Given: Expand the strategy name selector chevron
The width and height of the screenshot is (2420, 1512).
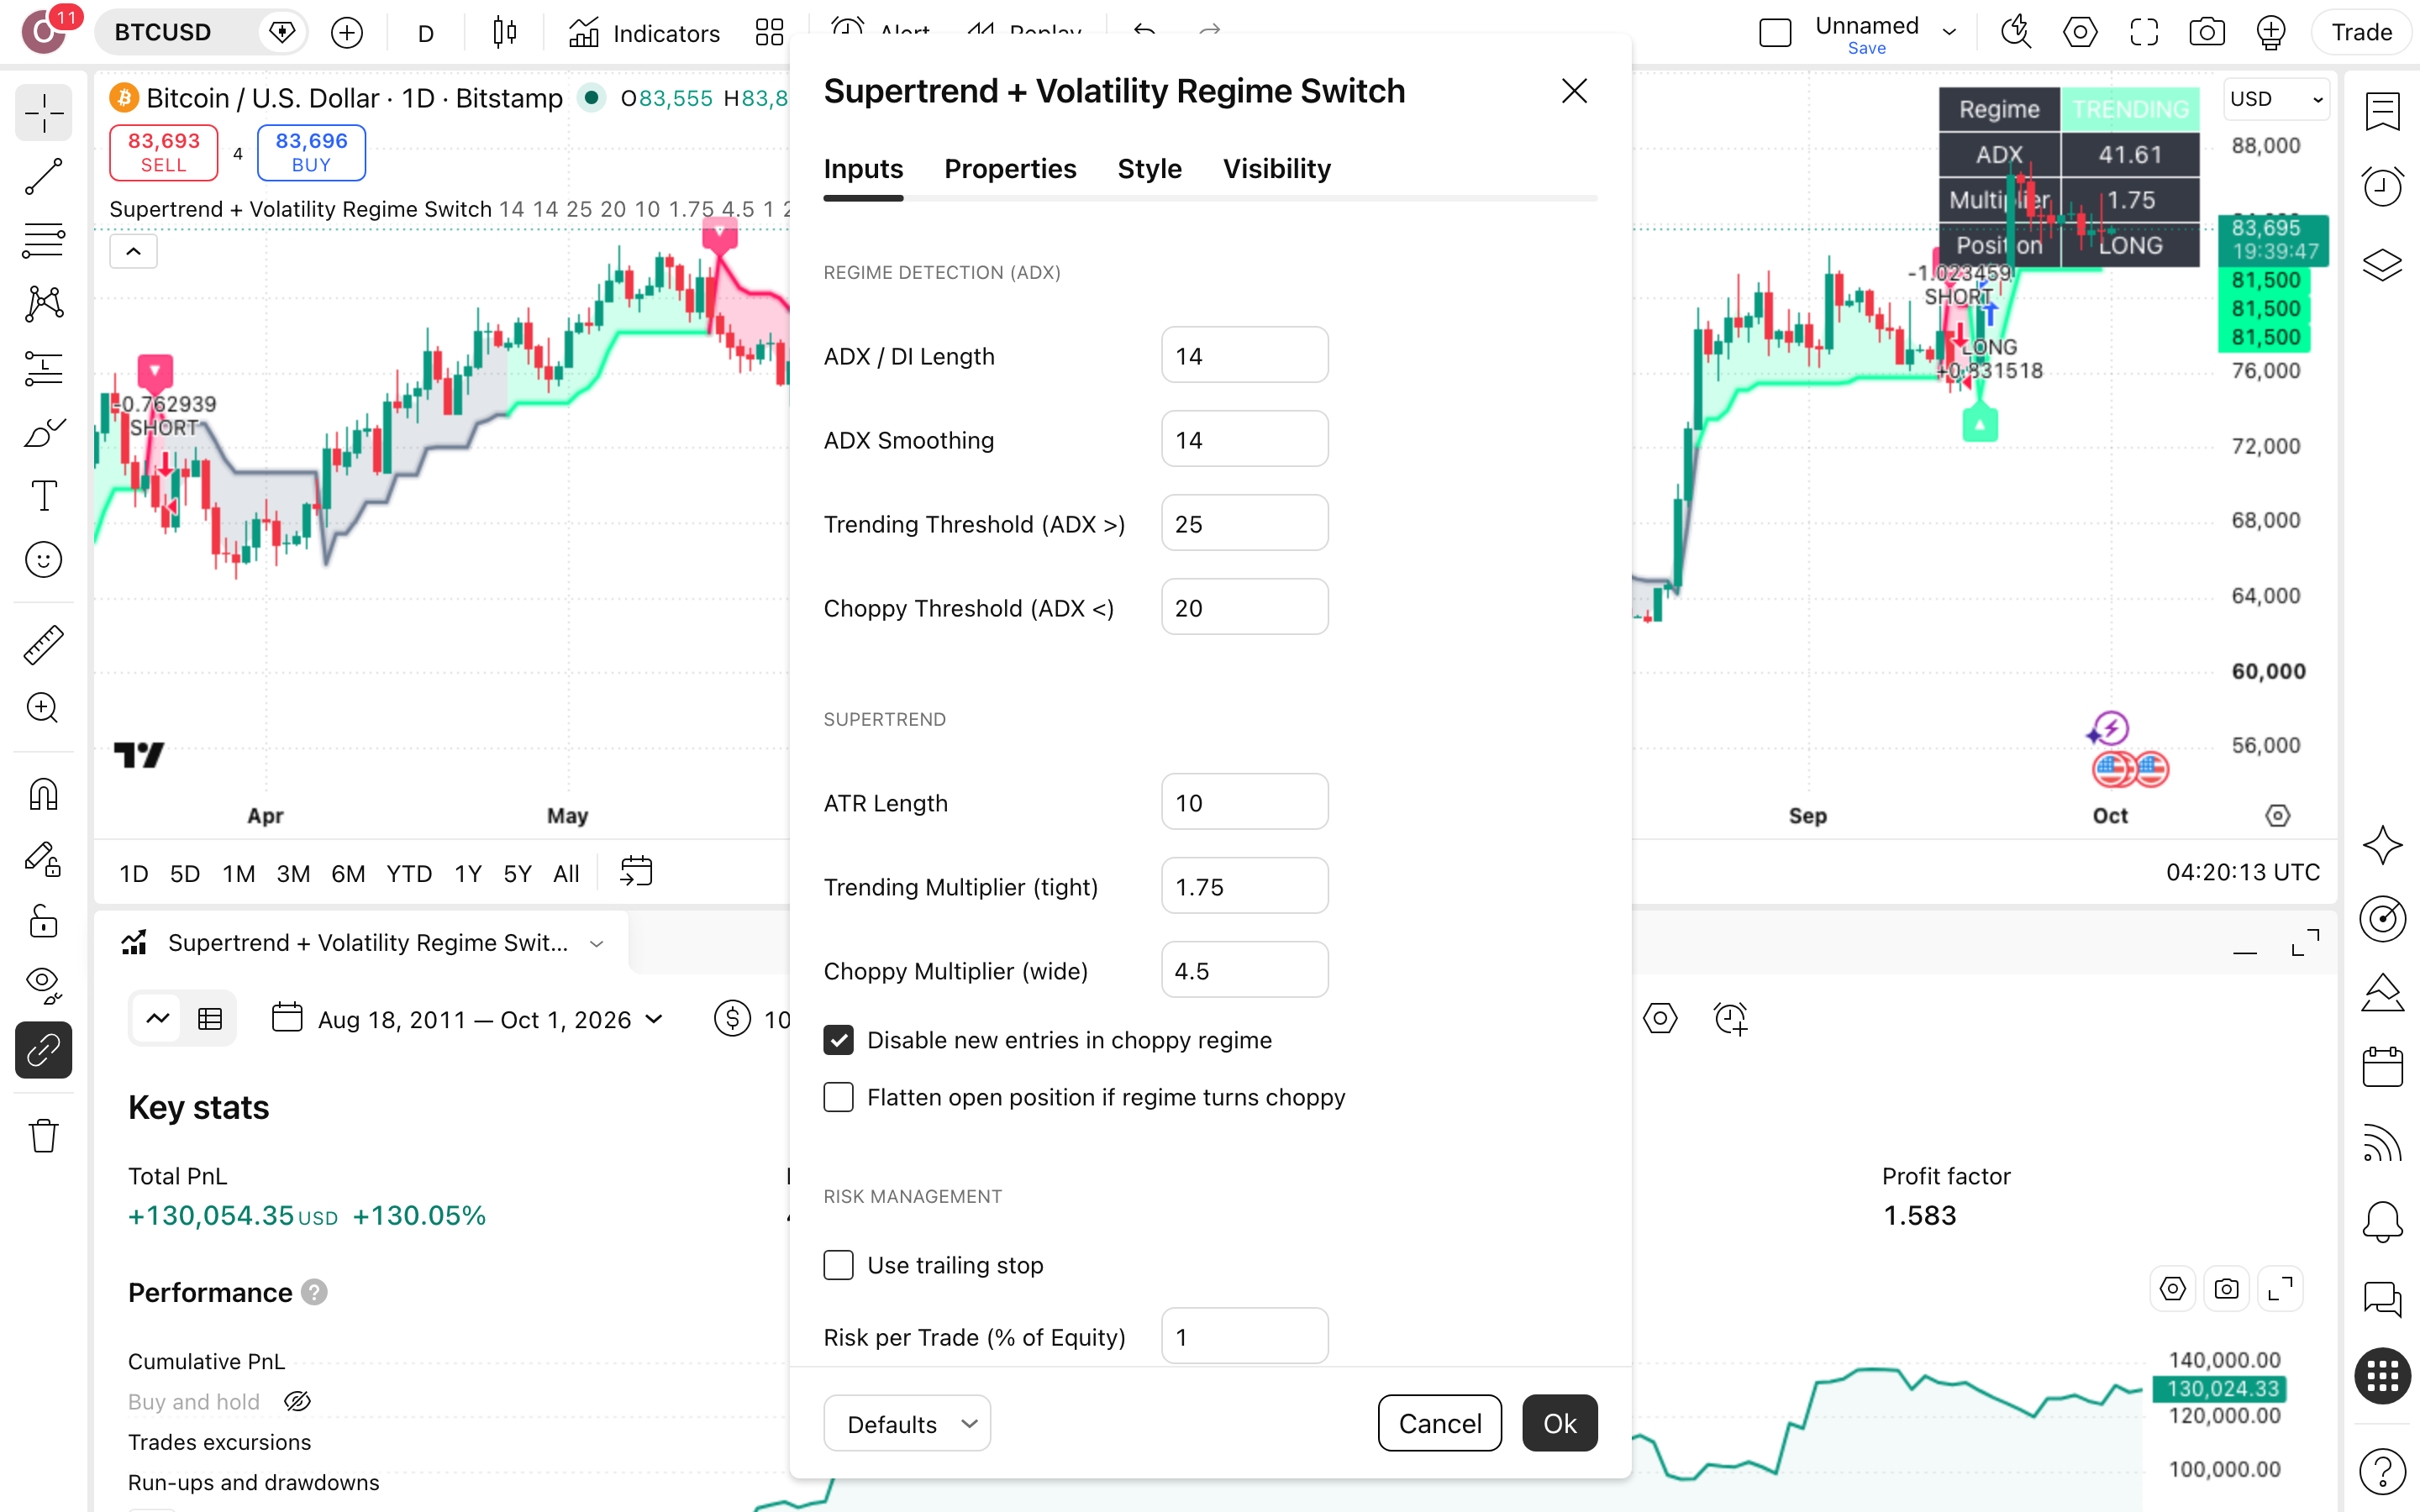Looking at the screenshot, I should coord(597,943).
